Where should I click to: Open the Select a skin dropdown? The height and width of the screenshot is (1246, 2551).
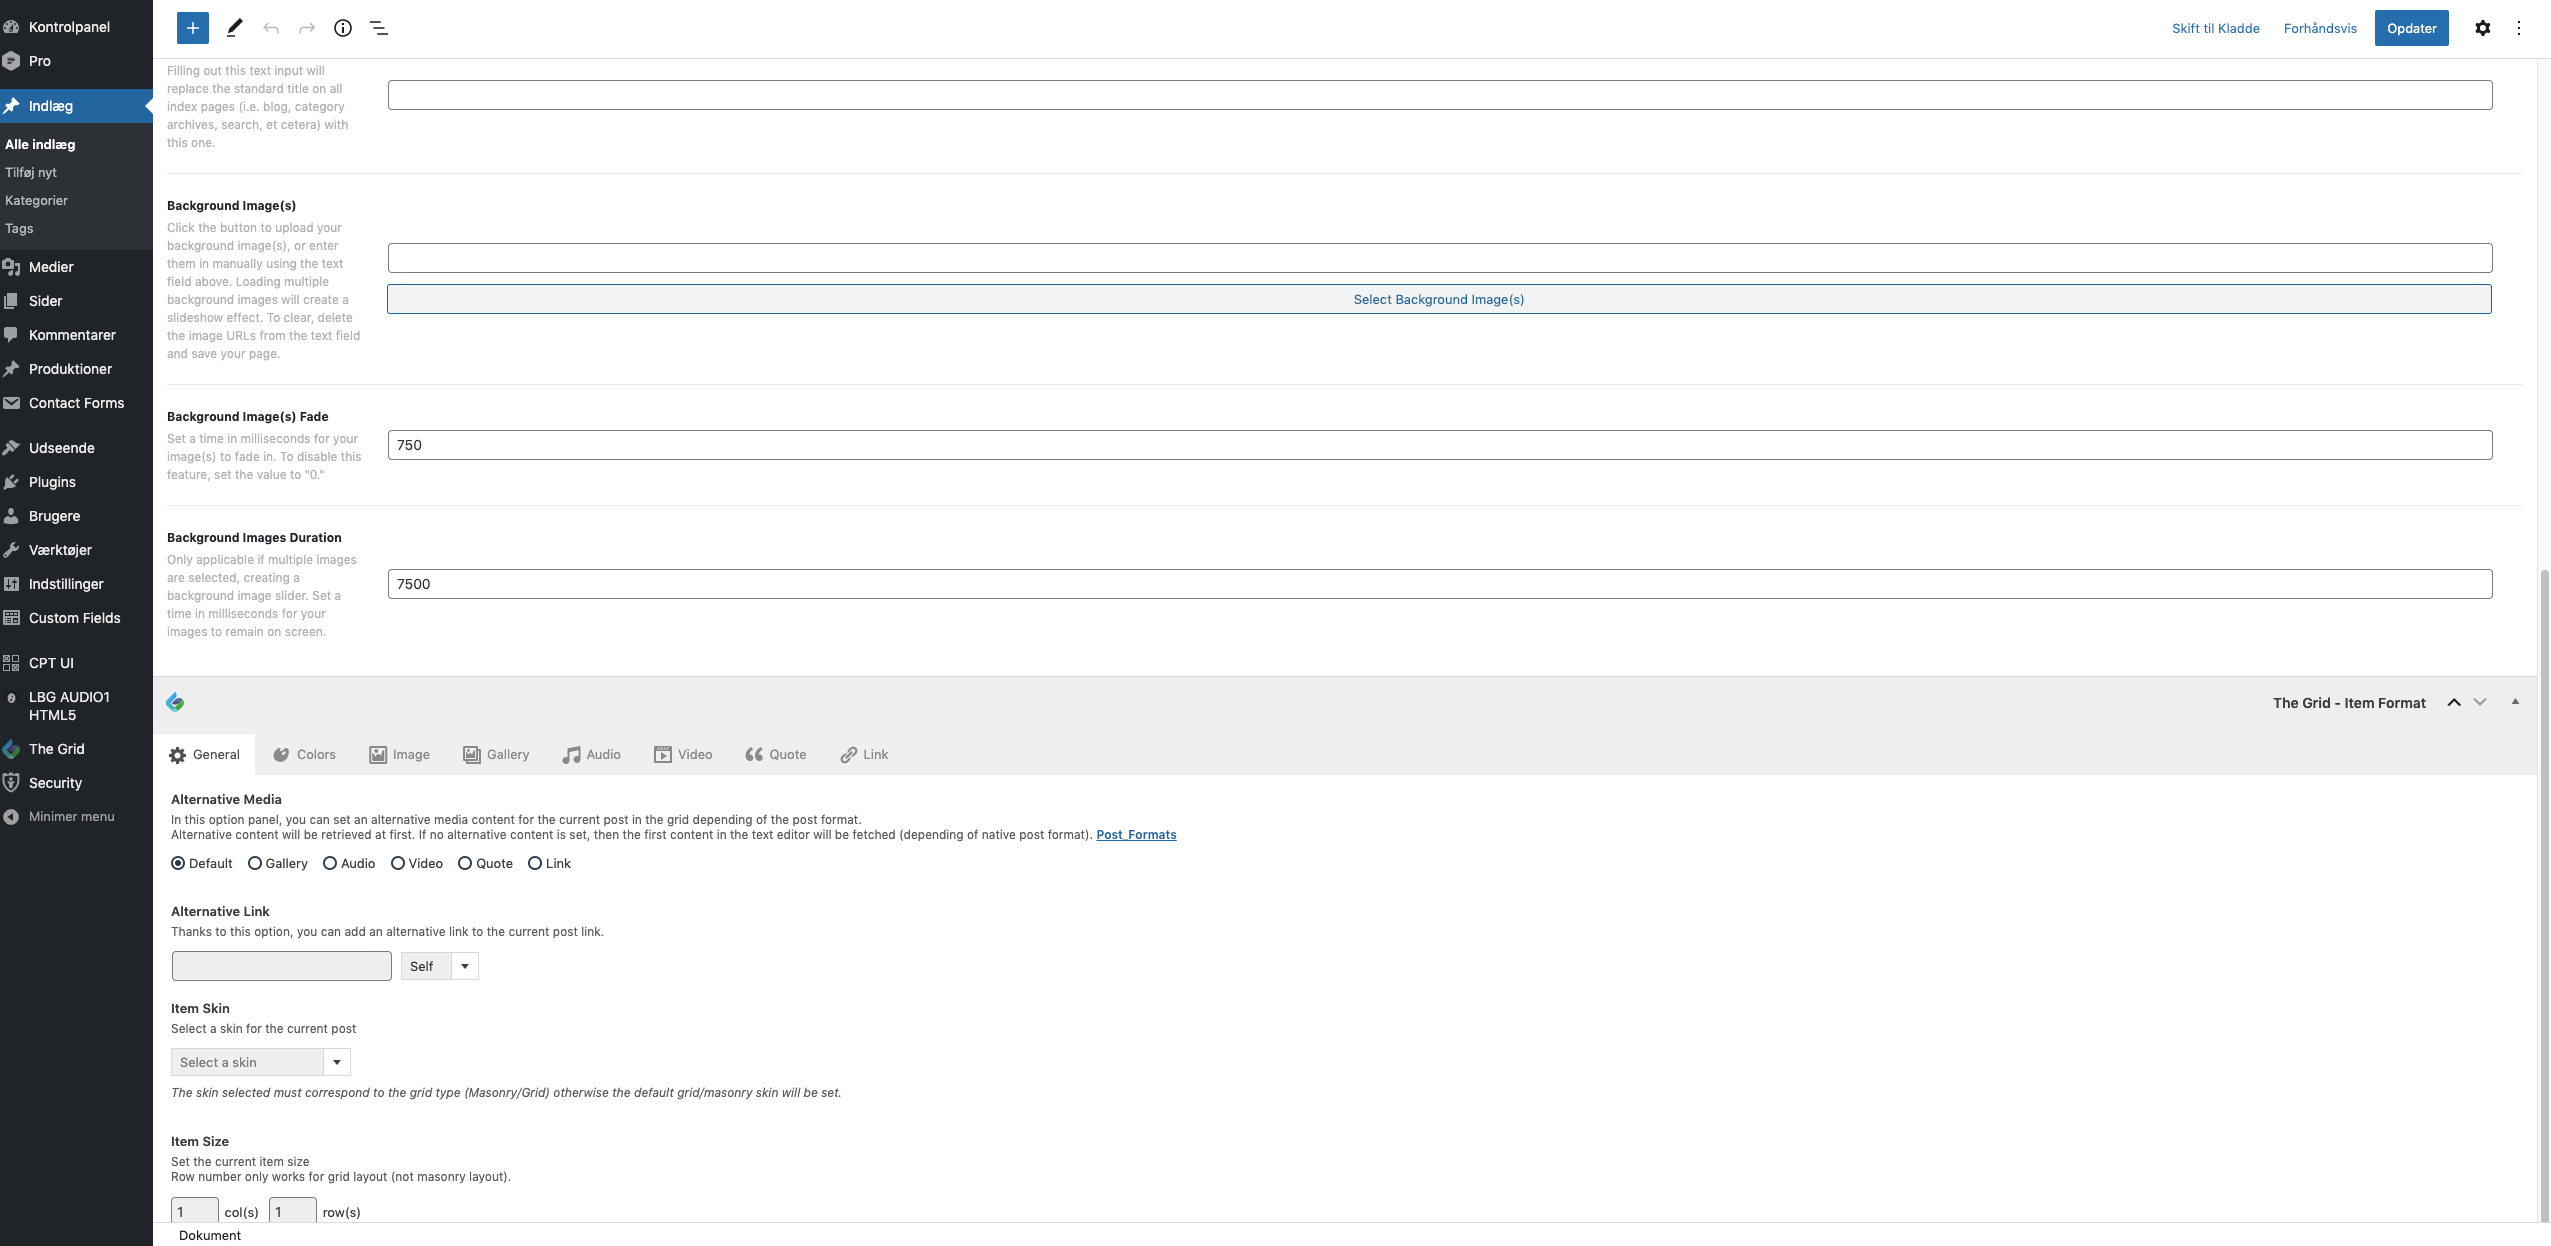[261, 1062]
